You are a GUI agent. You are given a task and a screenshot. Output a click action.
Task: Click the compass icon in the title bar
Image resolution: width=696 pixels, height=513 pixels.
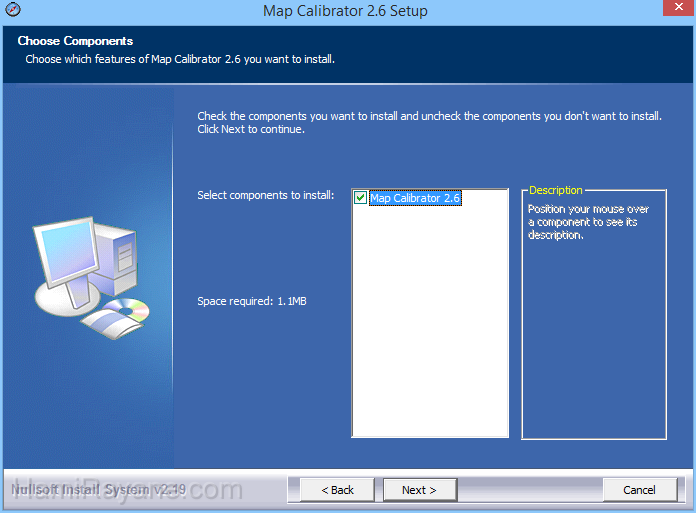point(13,9)
